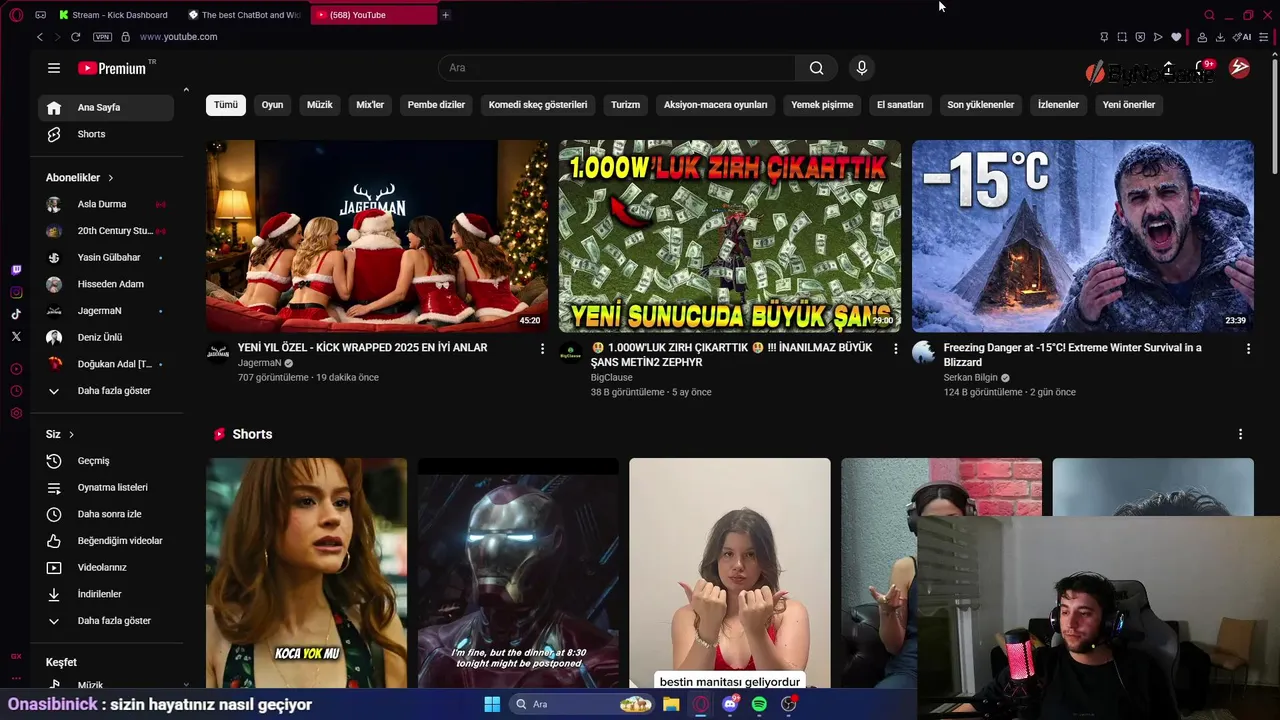Open YouTube notifications bell with 9+ badge

[x=1203, y=68]
